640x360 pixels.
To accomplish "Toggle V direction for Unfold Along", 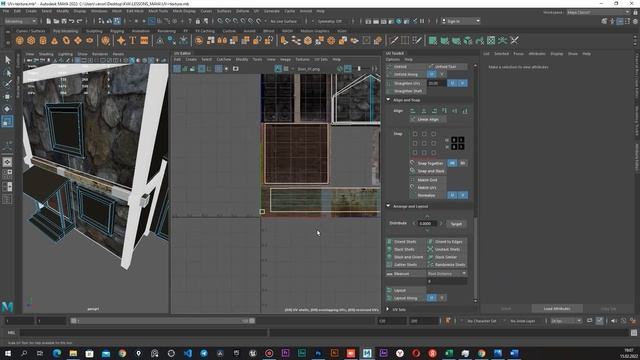I will pos(442,74).
